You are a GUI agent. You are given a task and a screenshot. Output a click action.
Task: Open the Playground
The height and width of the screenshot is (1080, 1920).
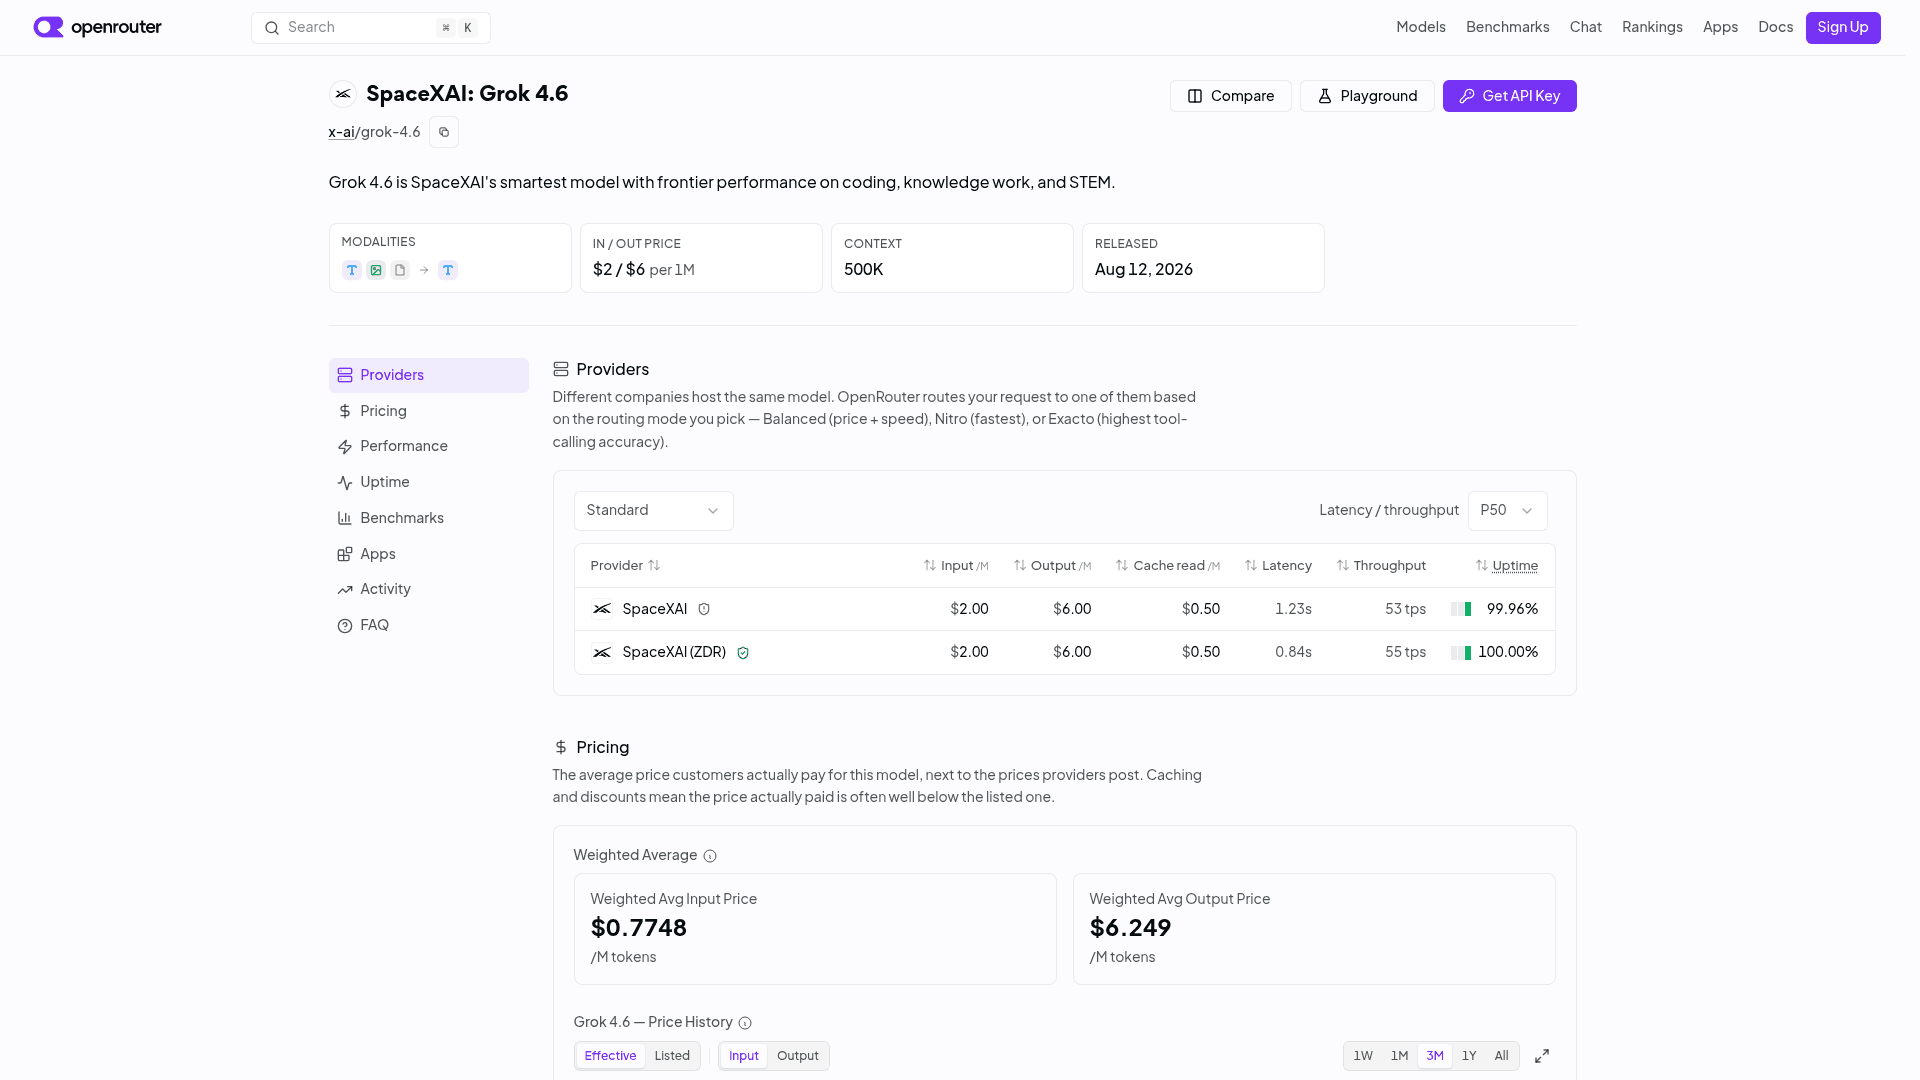tap(1367, 96)
